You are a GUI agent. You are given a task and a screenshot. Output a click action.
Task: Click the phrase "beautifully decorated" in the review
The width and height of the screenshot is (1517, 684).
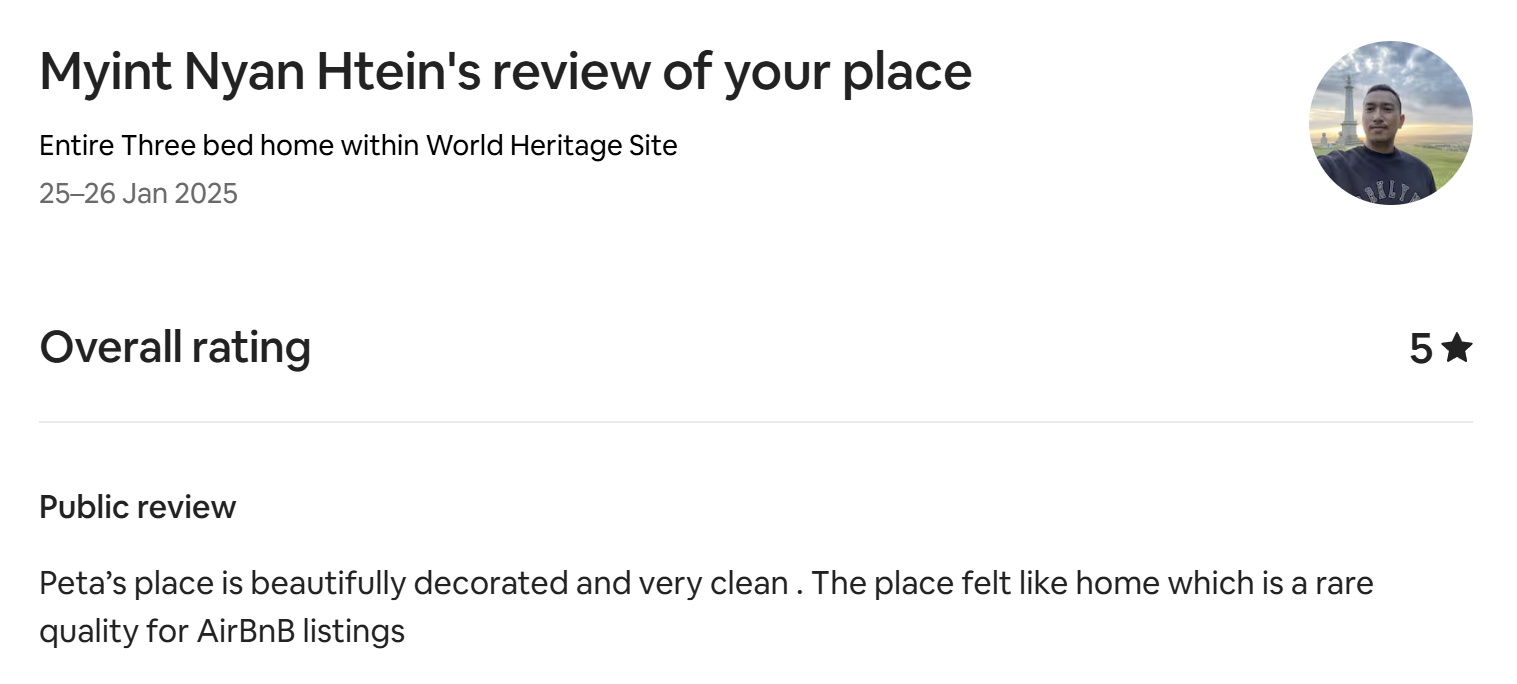click(408, 583)
